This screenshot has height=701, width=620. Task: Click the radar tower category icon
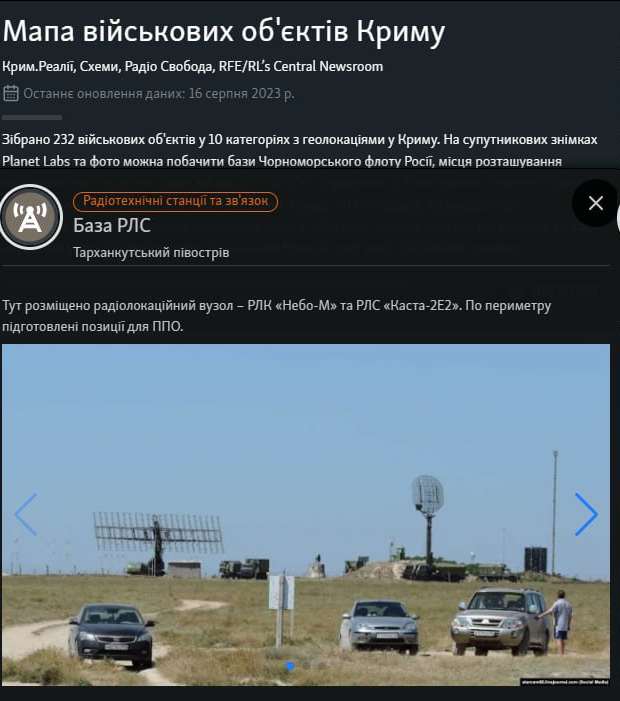(30, 217)
